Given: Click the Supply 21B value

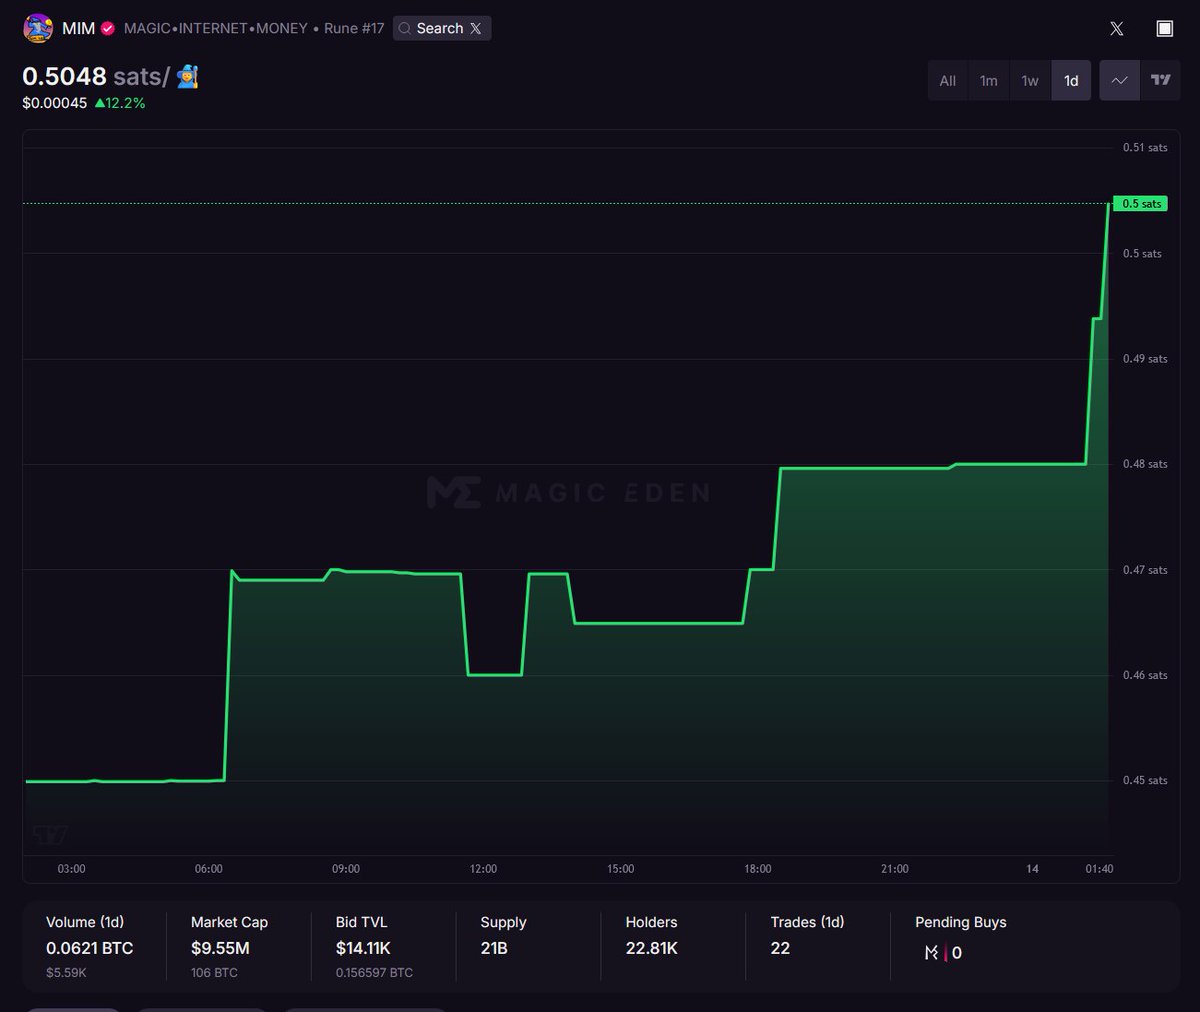Looking at the screenshot, I should [494, 948].
